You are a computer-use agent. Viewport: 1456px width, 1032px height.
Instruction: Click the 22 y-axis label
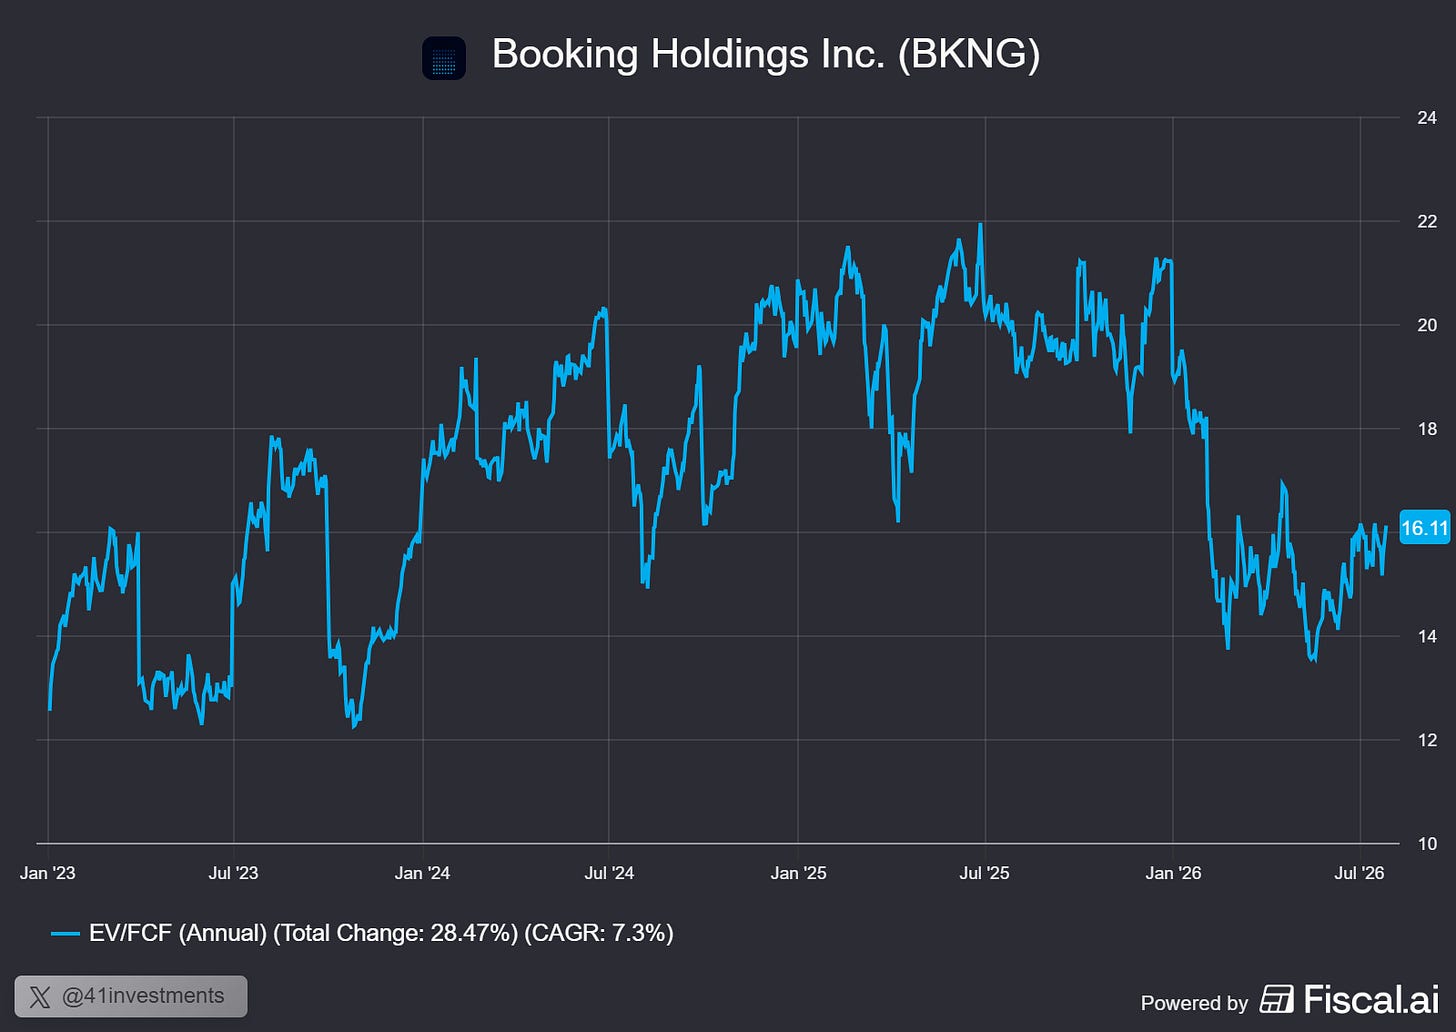click(x=1427, y=222)
